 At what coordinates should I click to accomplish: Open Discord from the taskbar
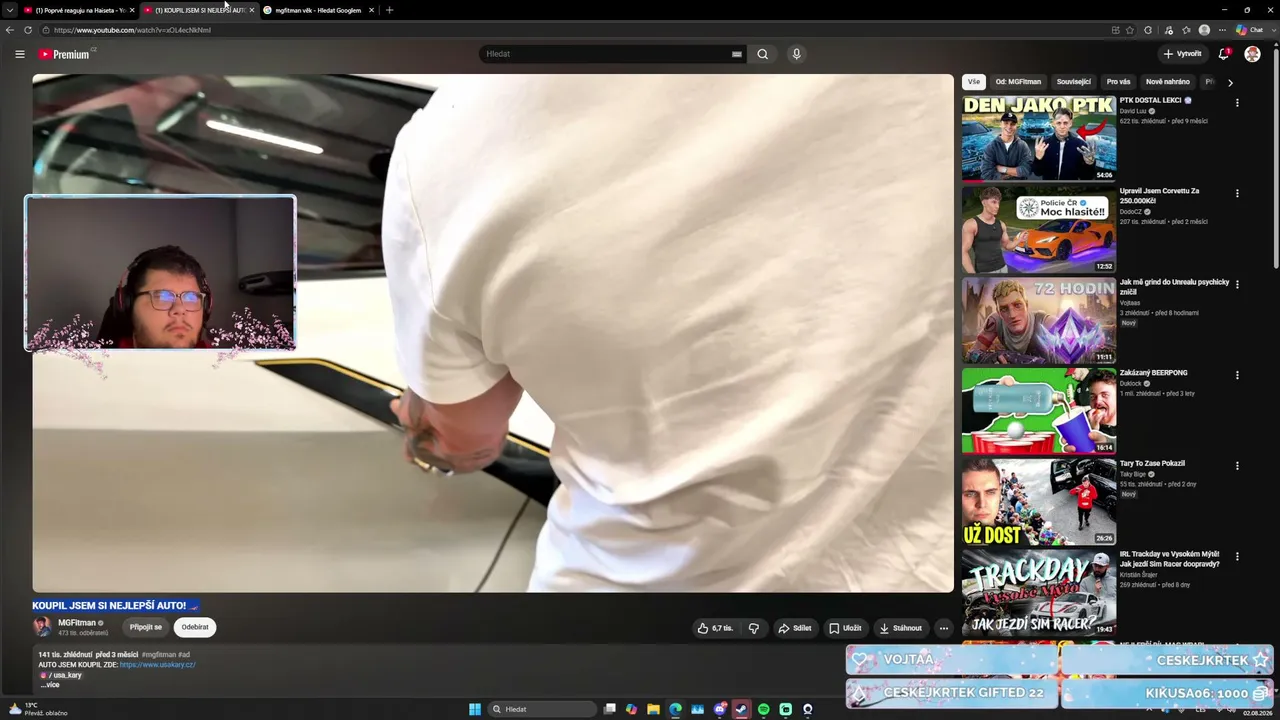click(x=720, y=709)
